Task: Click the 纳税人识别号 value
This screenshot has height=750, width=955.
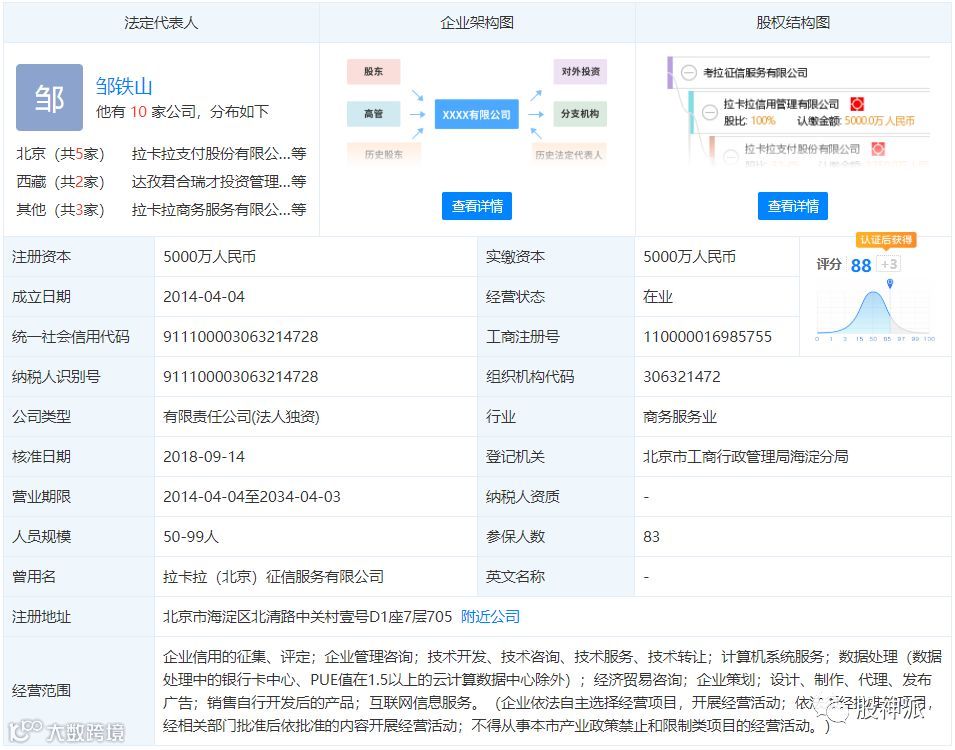Action: [x=241, y=377]
